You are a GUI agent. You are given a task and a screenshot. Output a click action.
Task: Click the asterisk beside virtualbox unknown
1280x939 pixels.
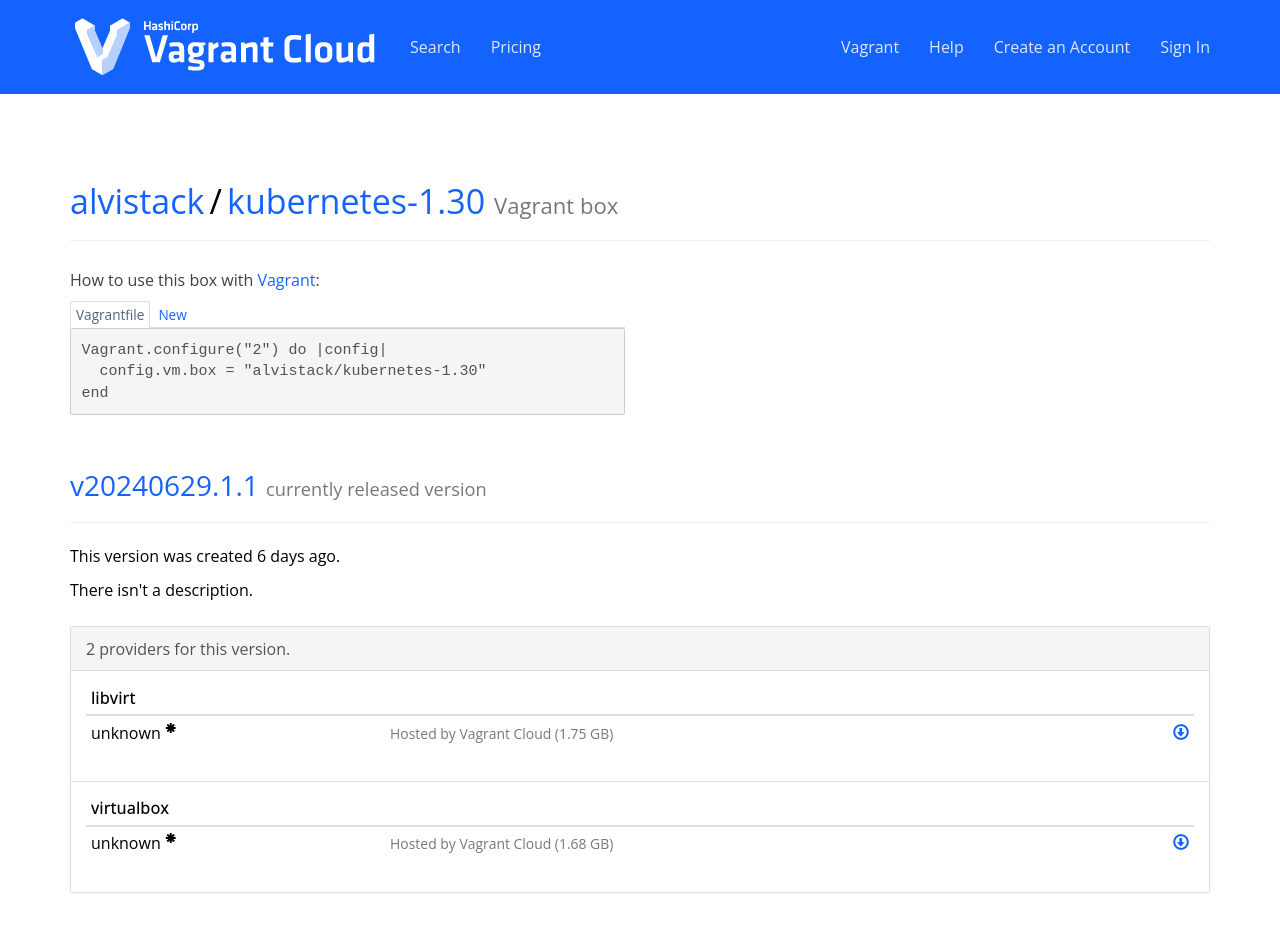(170, 840)
